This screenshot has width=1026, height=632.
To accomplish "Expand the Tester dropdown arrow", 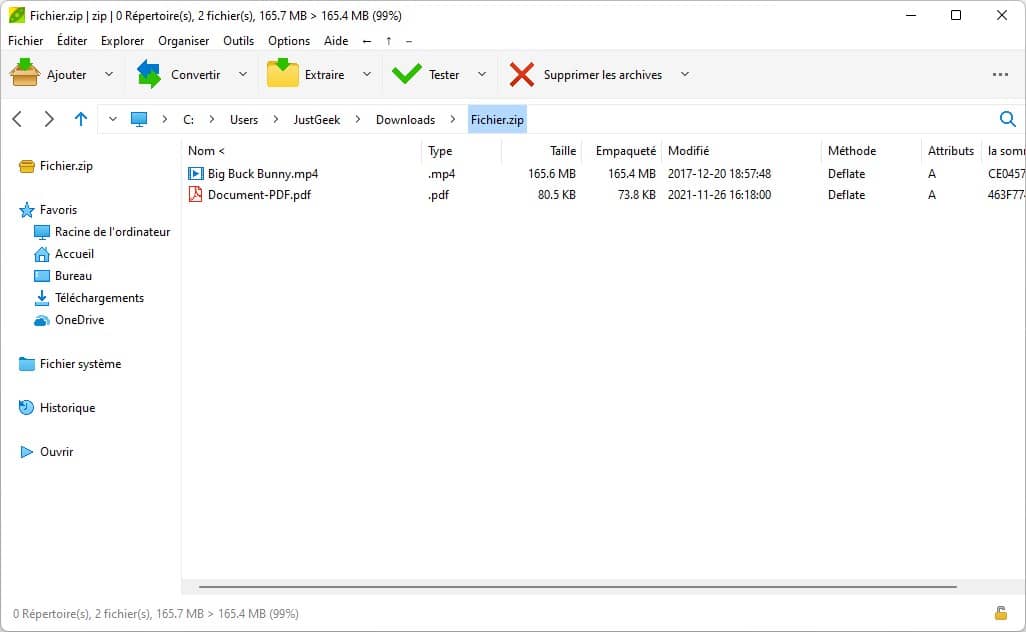I will 482,74.
